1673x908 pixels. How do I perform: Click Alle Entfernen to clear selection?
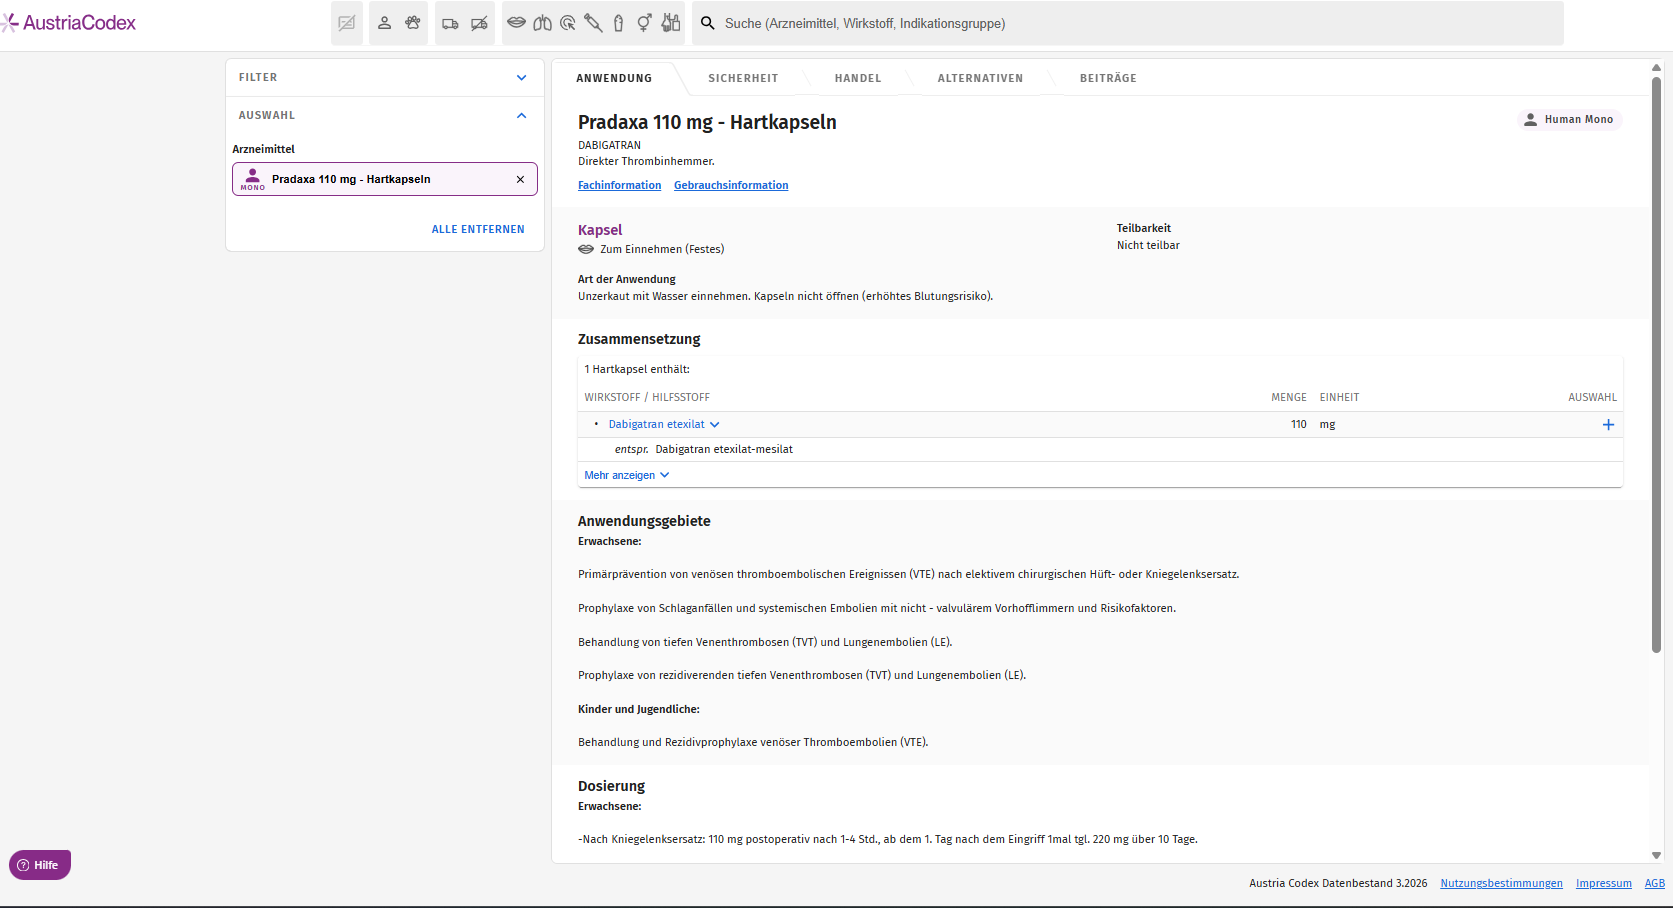click(x=478, y=229)
